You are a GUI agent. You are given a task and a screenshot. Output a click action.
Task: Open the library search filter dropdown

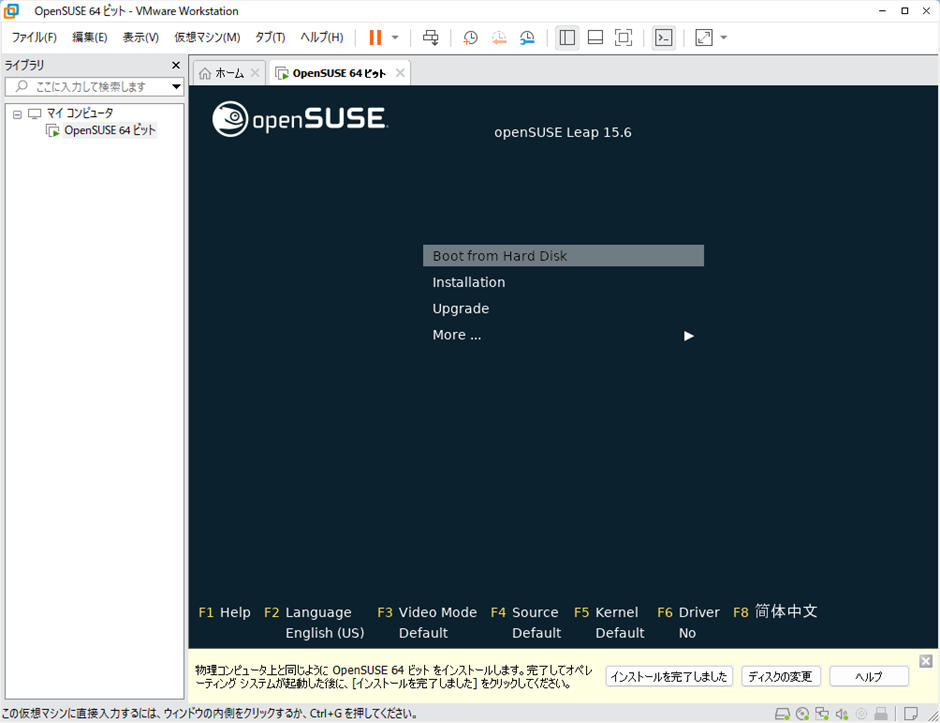[x=176, y=87]
